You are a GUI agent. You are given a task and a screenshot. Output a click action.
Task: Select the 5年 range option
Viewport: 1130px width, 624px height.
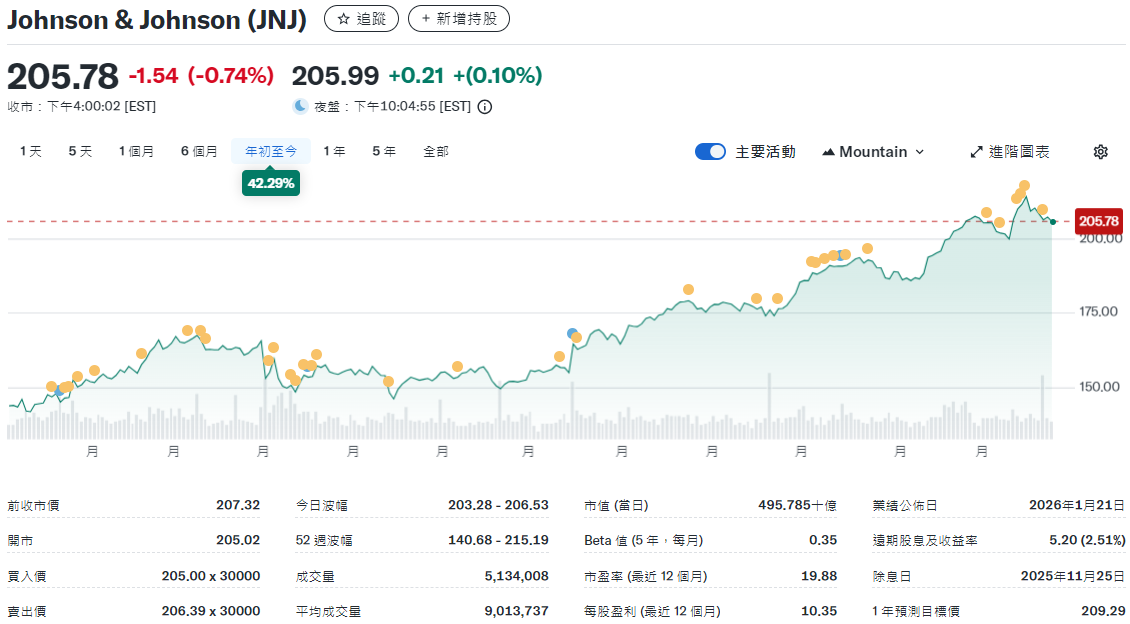tap(384, 151)
